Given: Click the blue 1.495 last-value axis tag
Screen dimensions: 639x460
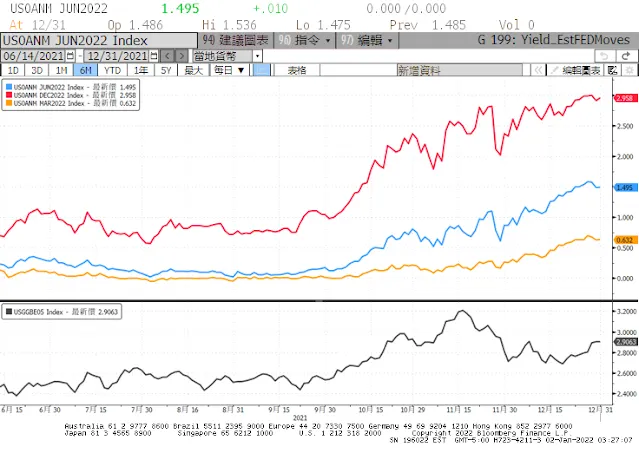Looking at the screenshot, I should click(x=625, y=187).
